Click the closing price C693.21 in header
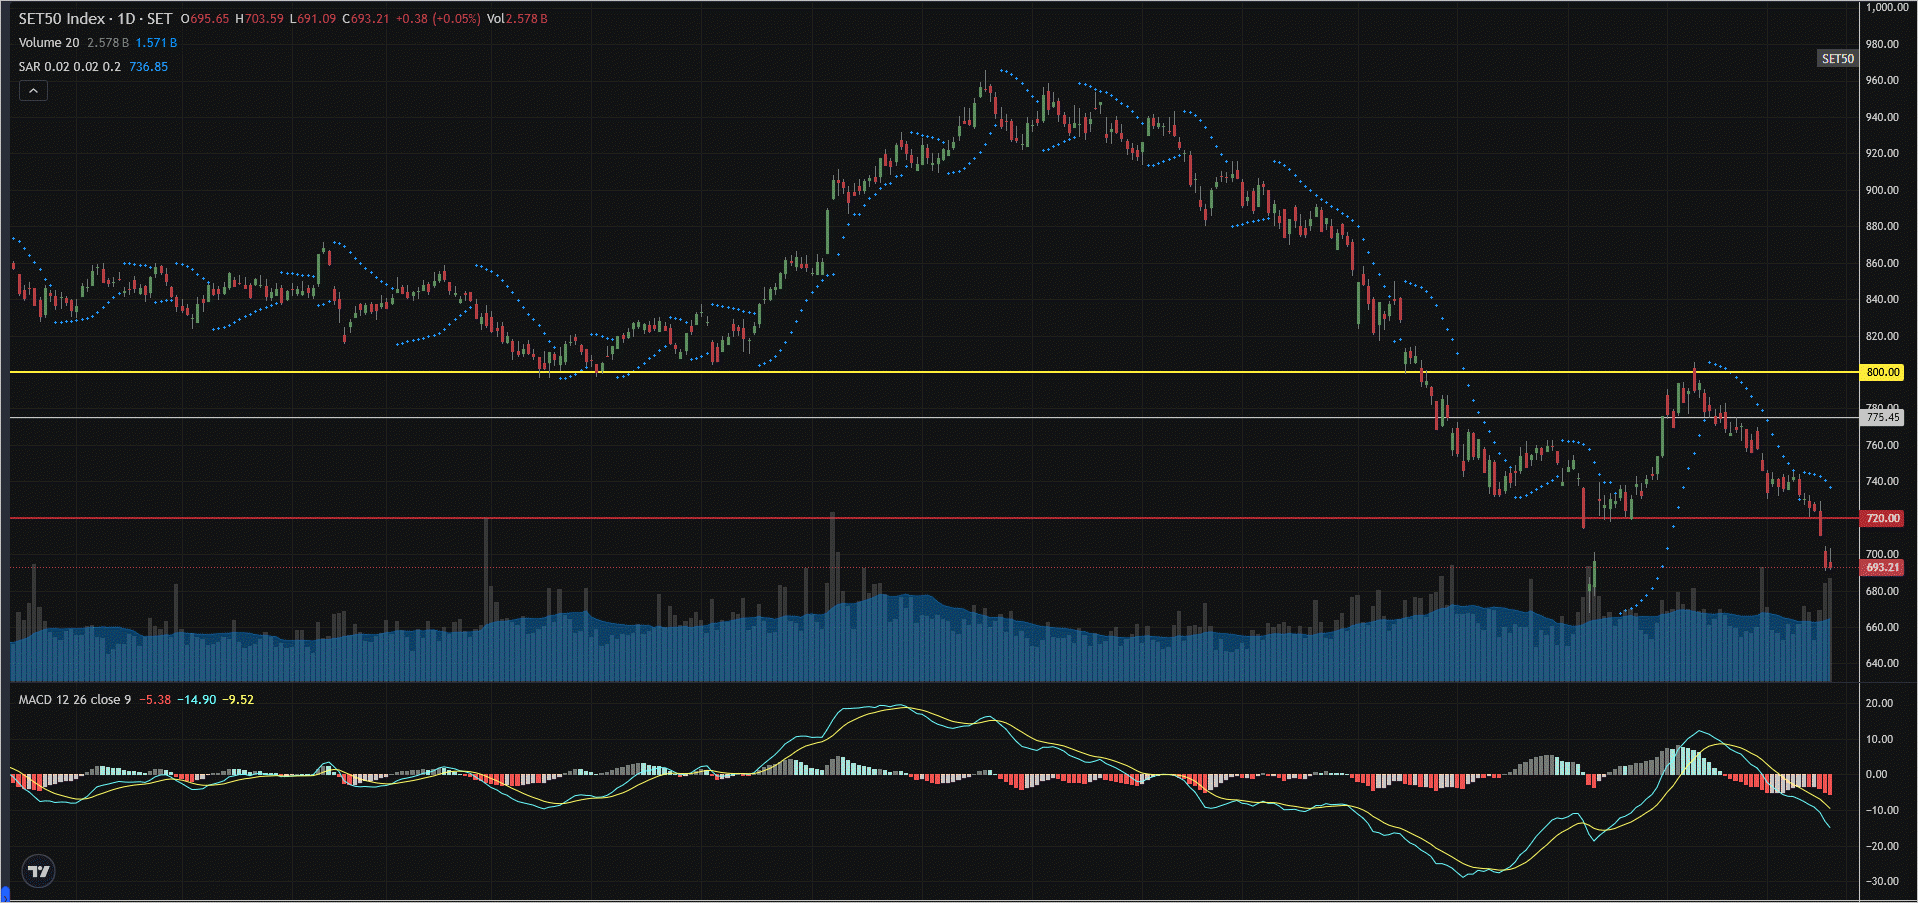Image resolution: width=1918 pixels, height=903 pixels. pyautogui.click(x=366, y=19)
